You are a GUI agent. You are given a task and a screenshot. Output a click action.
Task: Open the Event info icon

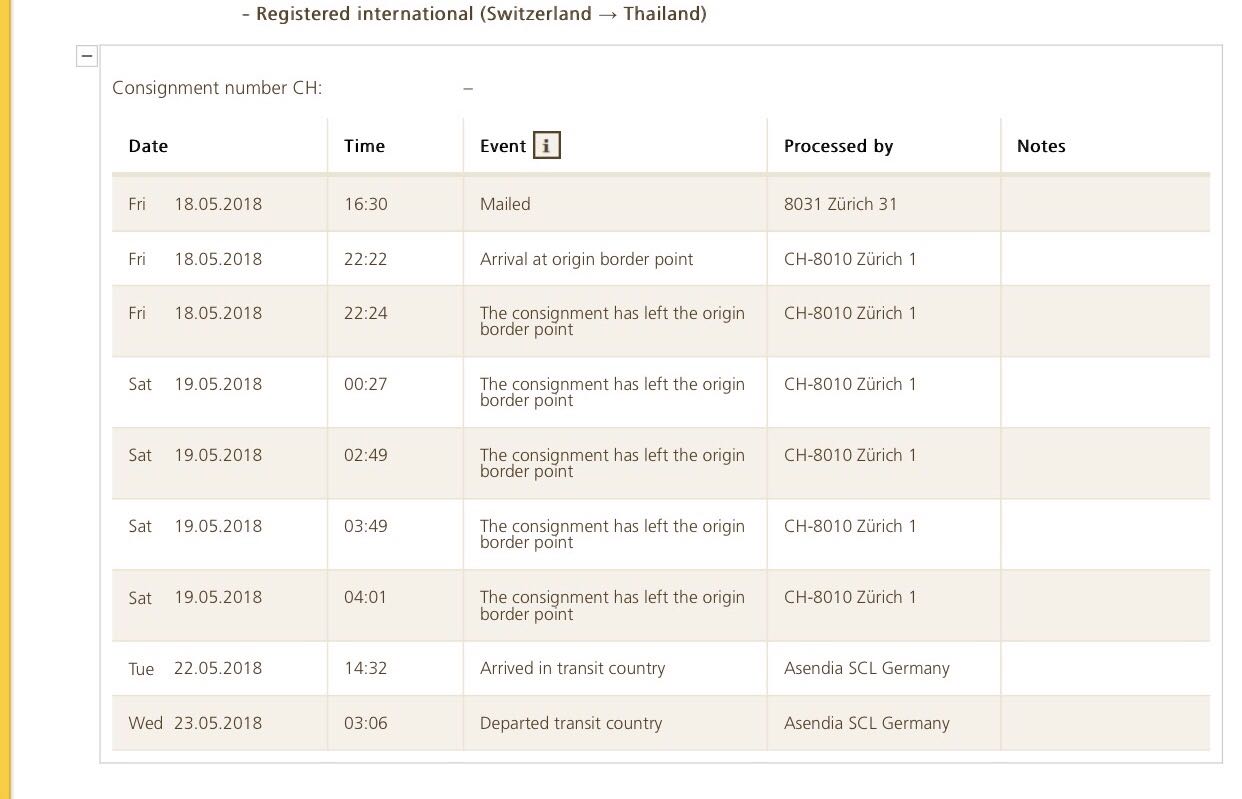coord(546,146)
